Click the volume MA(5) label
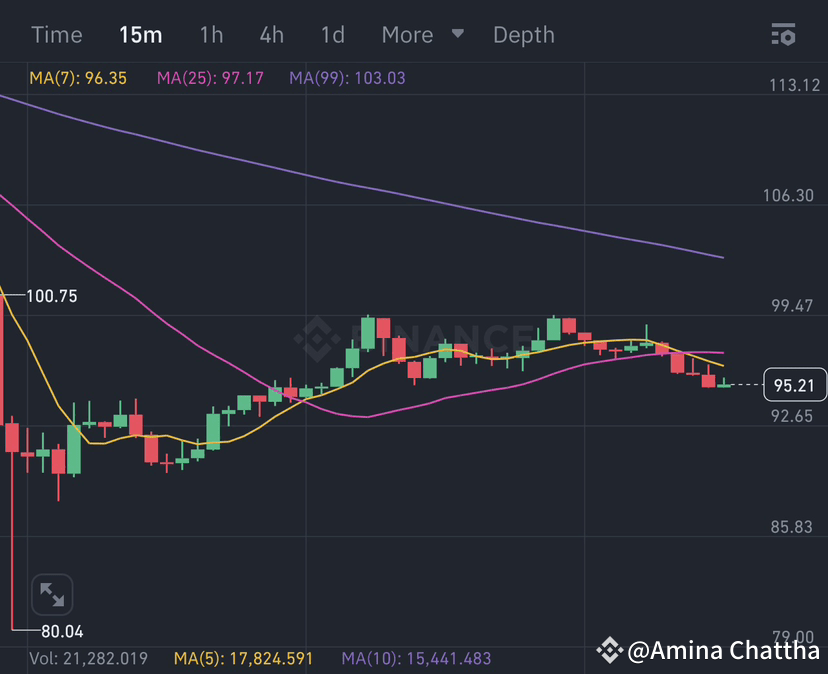 click(x=241, y=659)
